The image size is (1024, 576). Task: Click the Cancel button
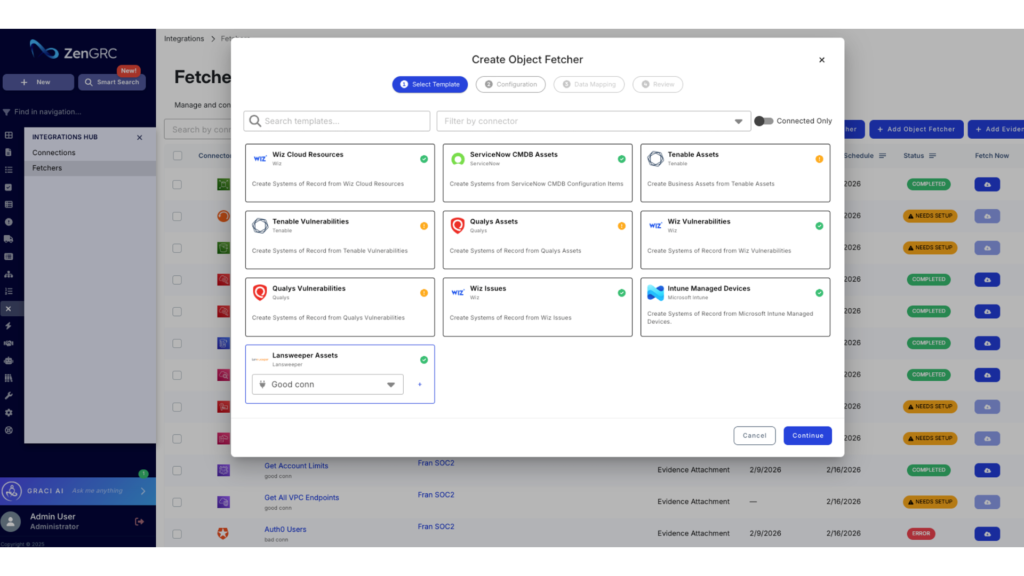(x=754, y=436)
